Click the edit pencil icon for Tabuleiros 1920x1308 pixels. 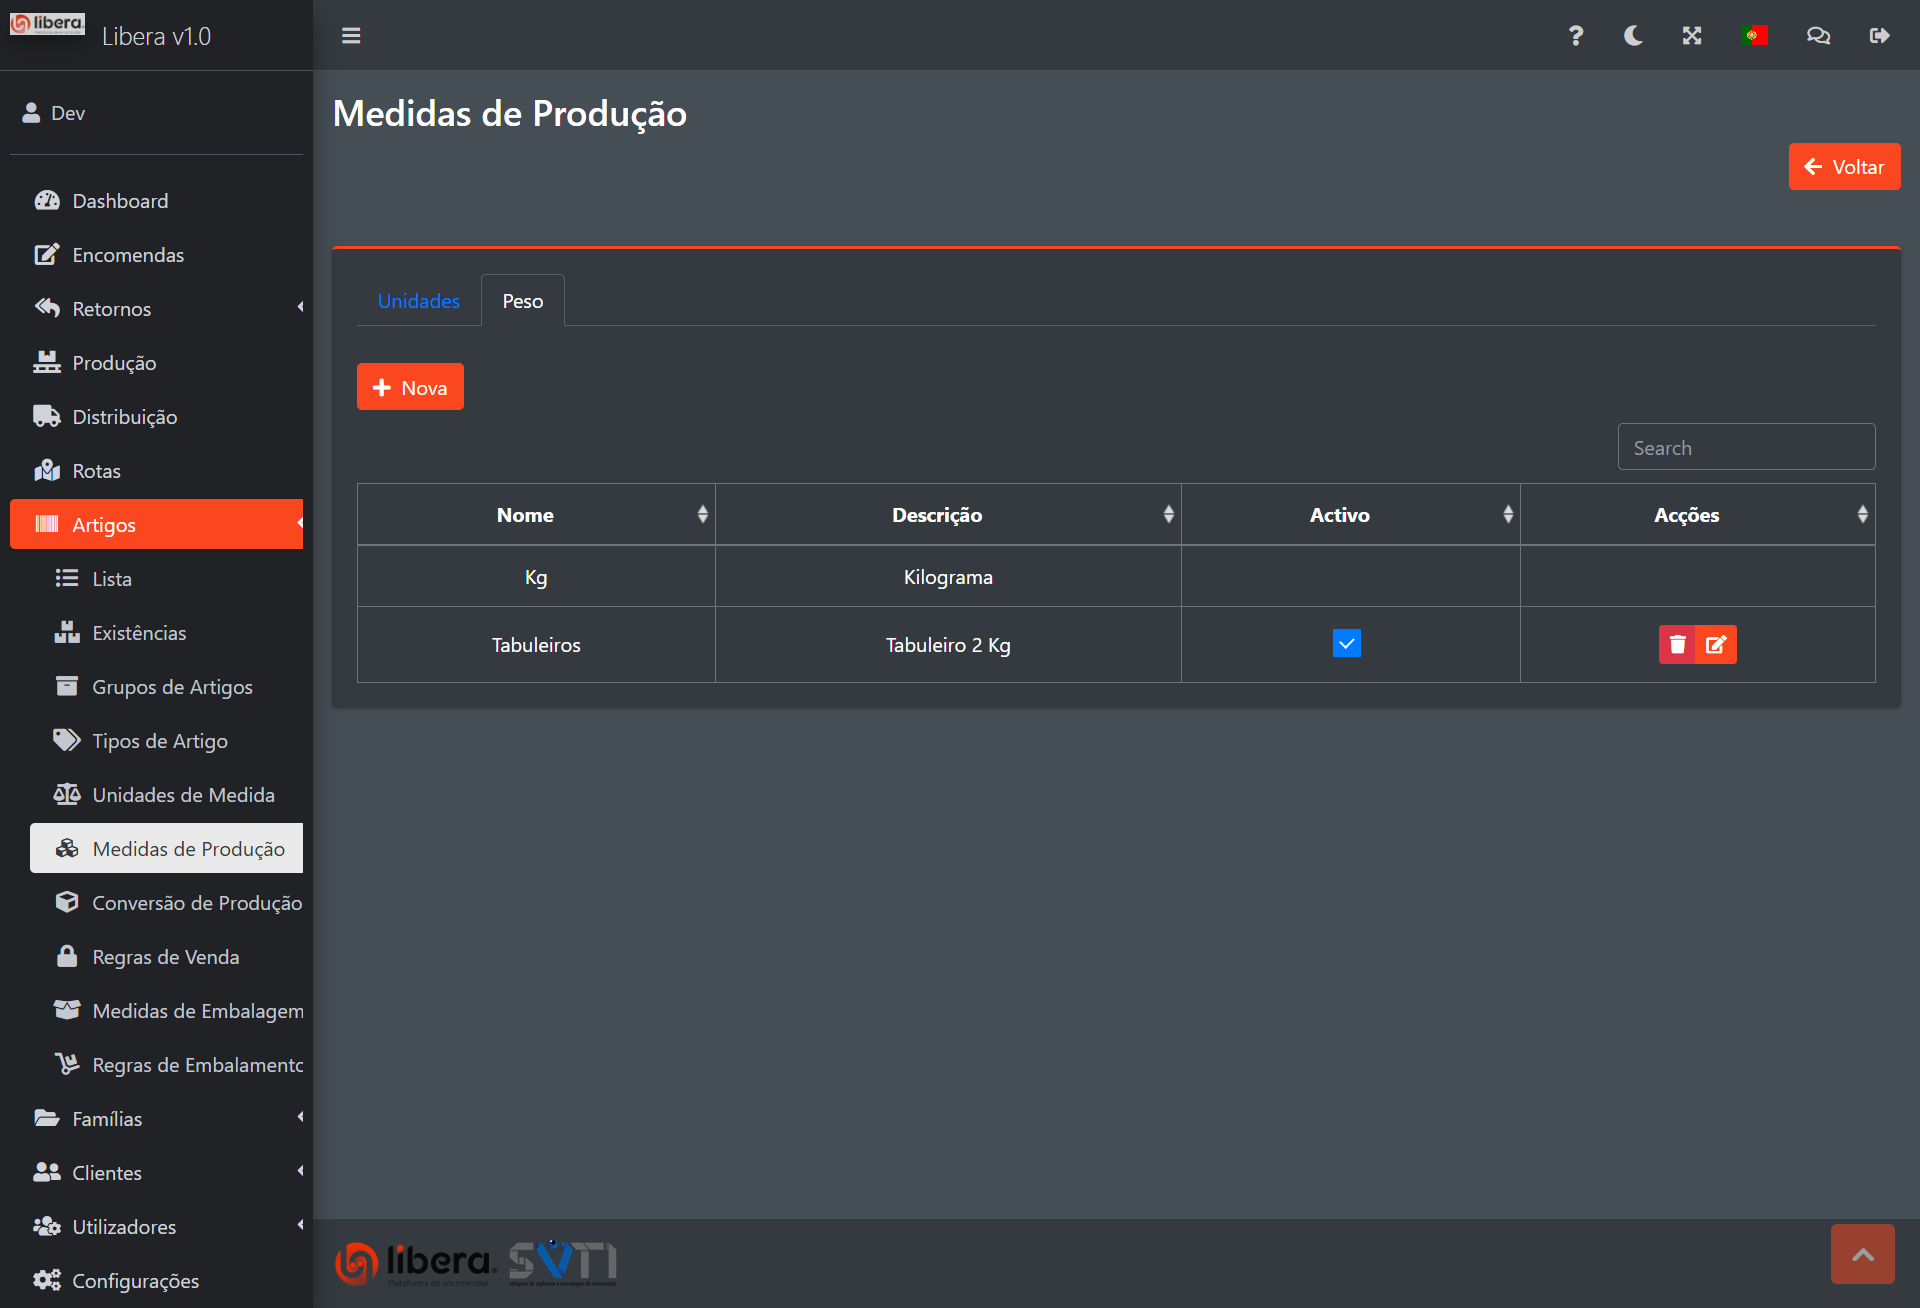pyautogui.click(x=1716, y=645)
